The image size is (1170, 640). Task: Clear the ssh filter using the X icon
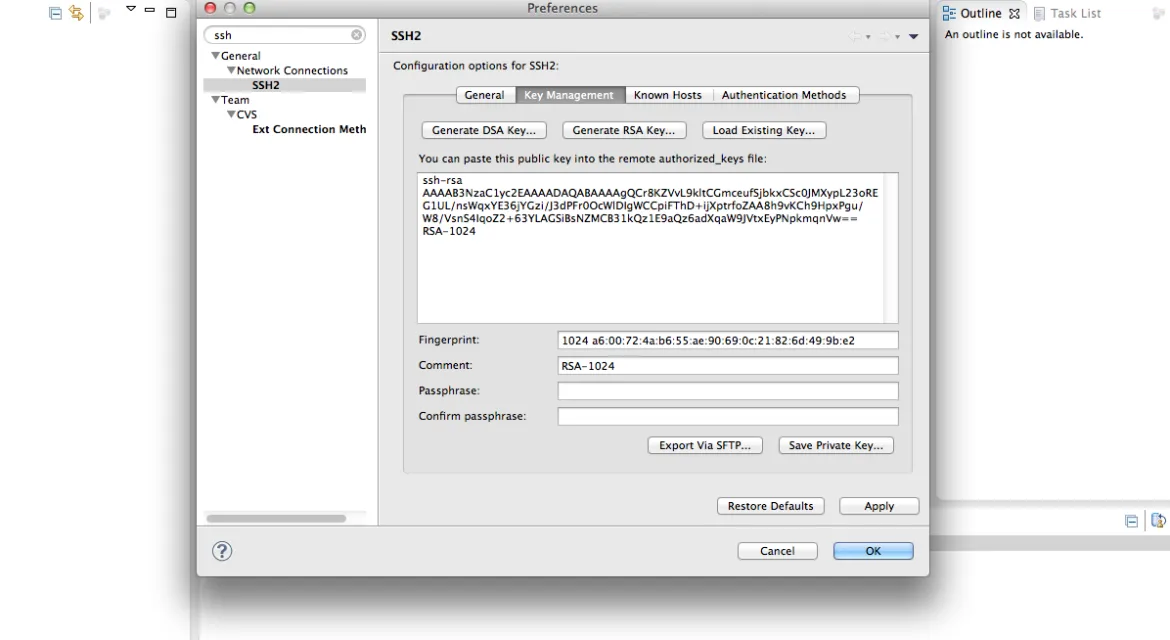[356, 34]
